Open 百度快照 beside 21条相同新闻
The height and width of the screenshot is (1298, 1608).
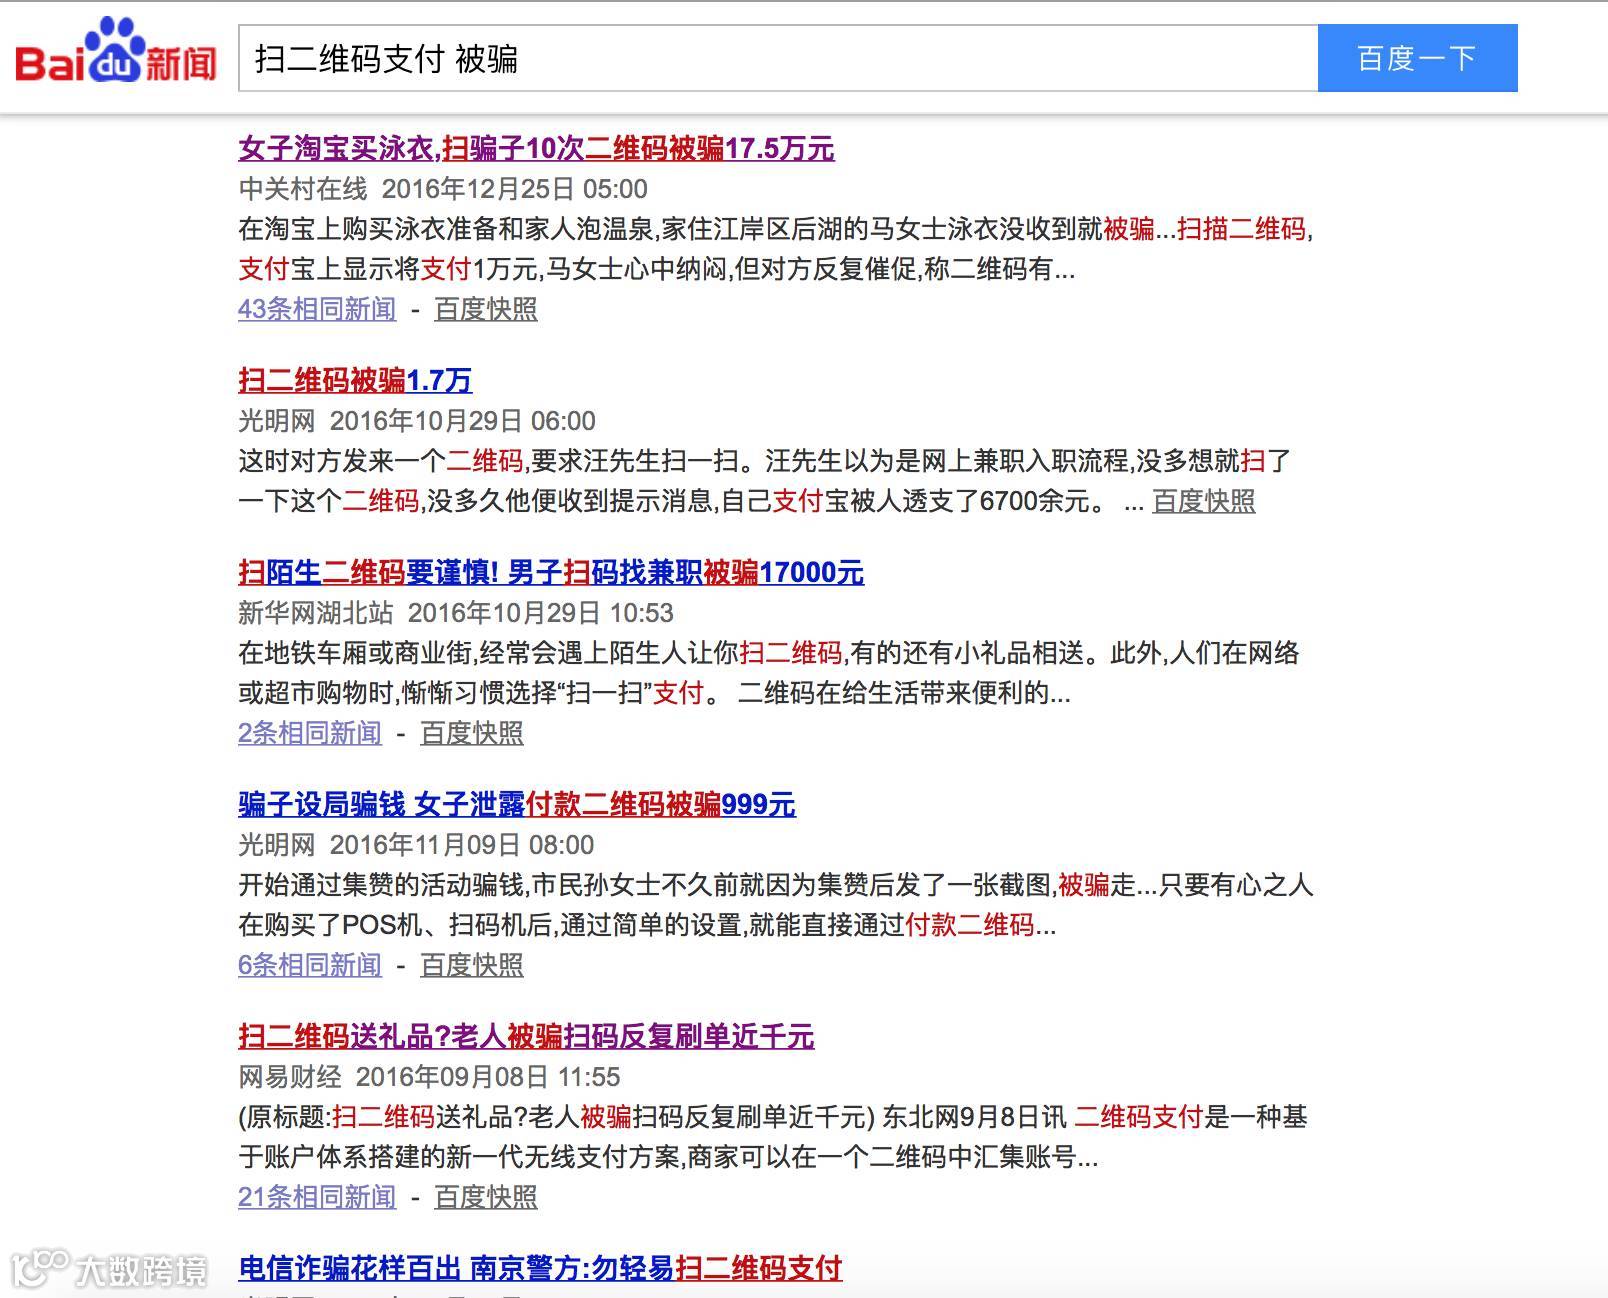point(486,1197)
